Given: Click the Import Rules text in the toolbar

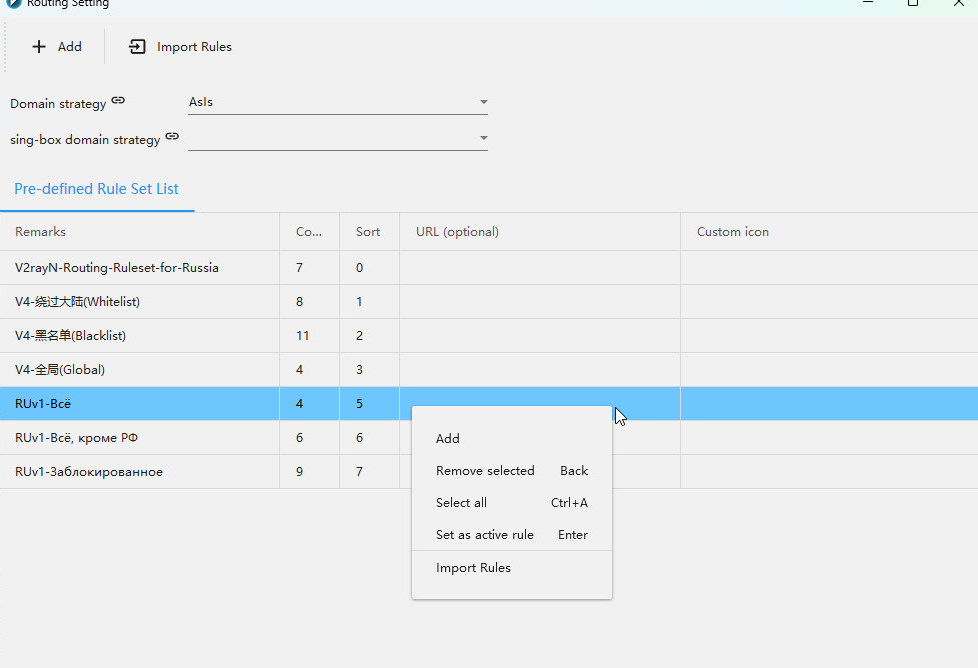Looking at the screenshot, I should tap(194, 47).
